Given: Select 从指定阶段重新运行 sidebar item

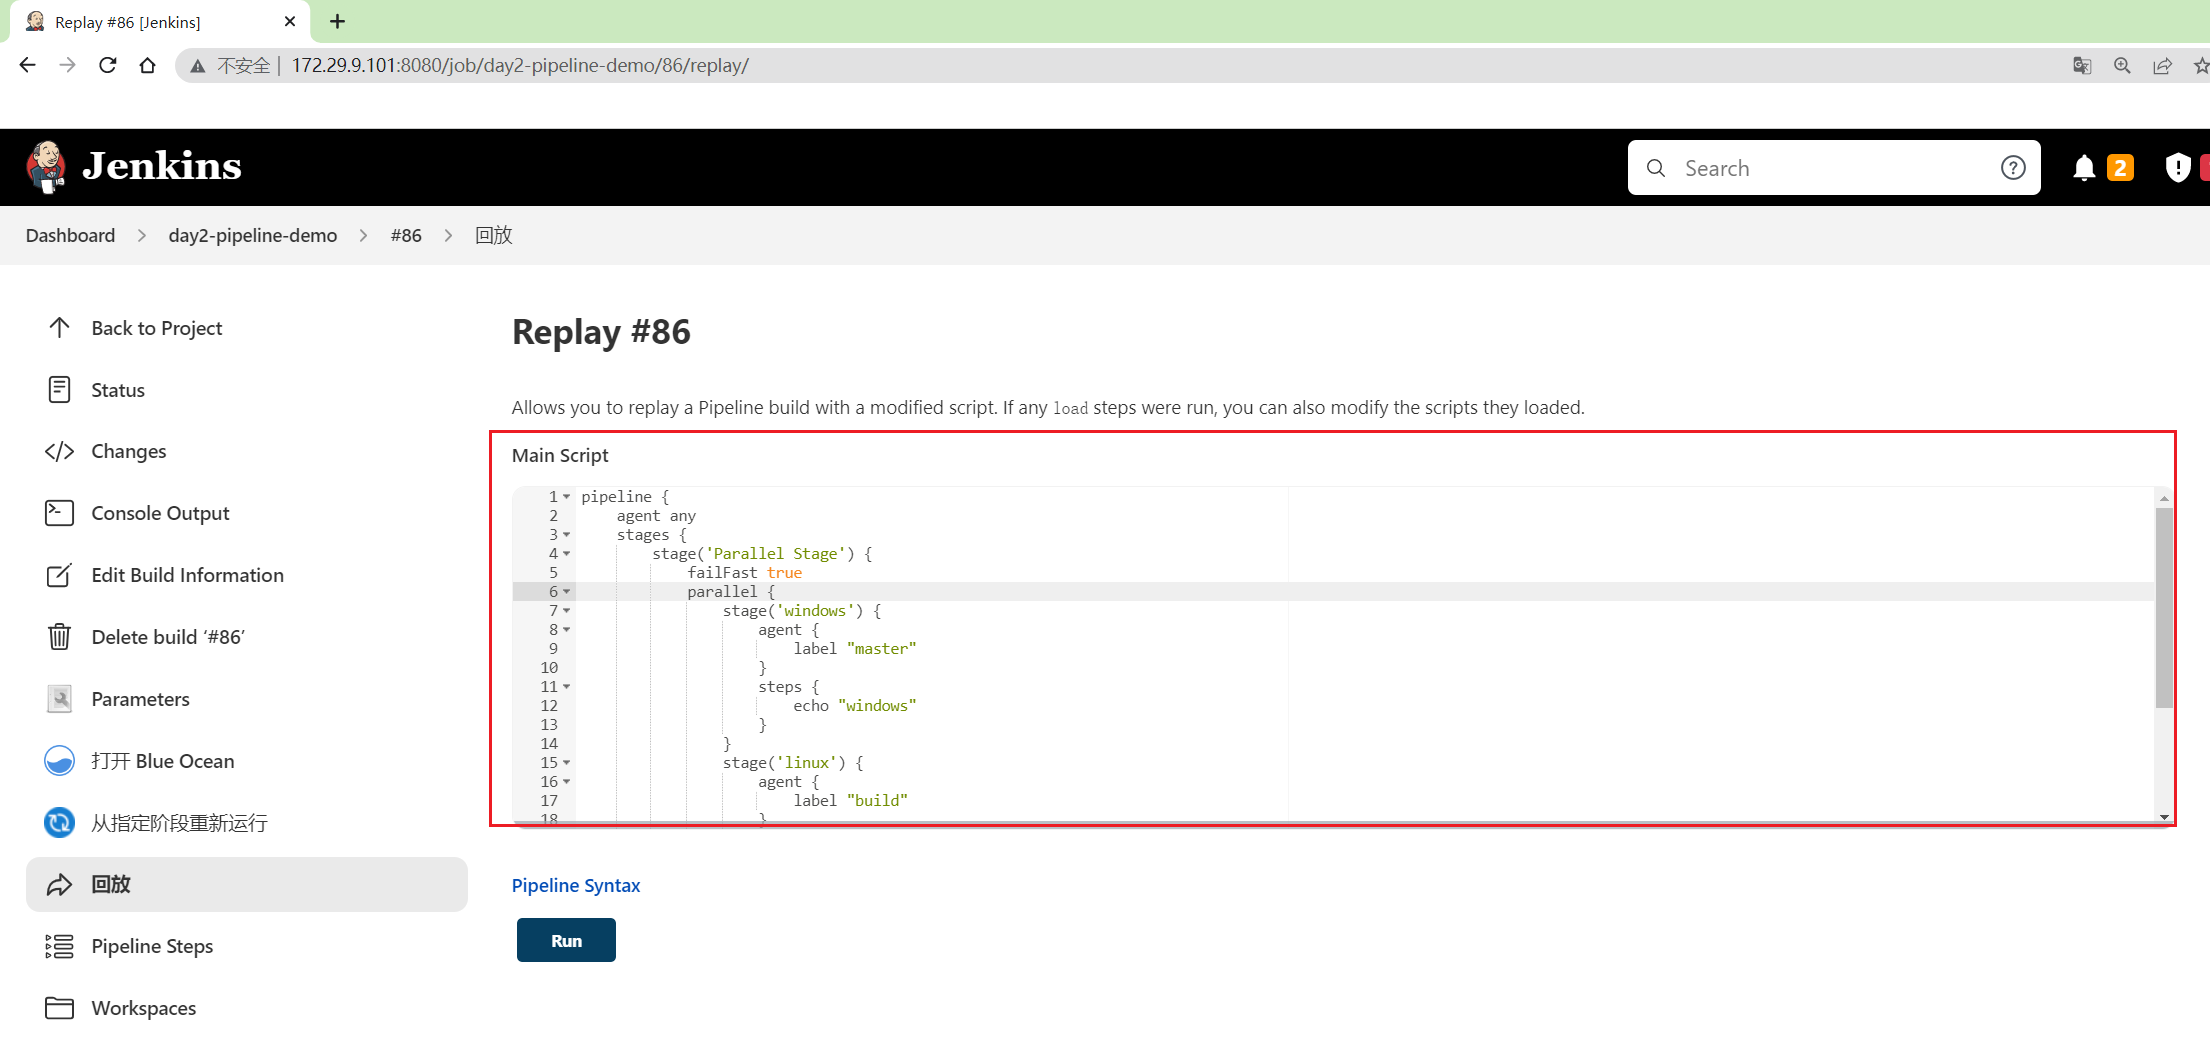Looking at the screenshot, I should (247, 823).
